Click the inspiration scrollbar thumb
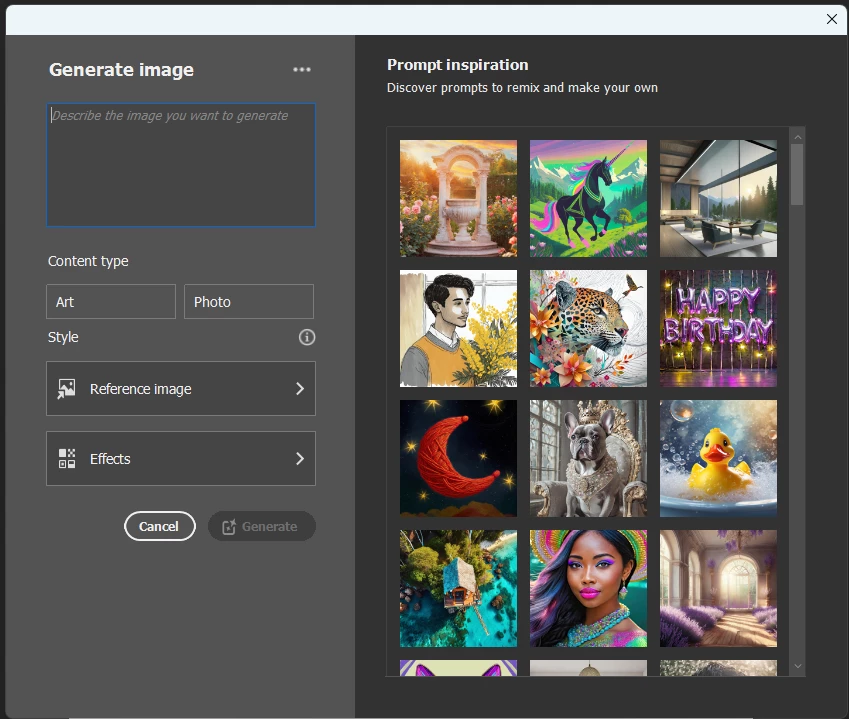849x719 pixels. (x=797, y=174)
